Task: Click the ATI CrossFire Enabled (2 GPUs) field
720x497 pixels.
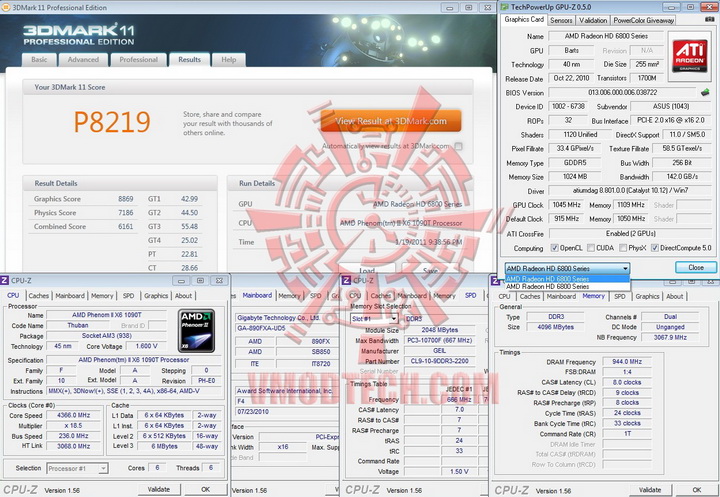Action: pos(630,233)
